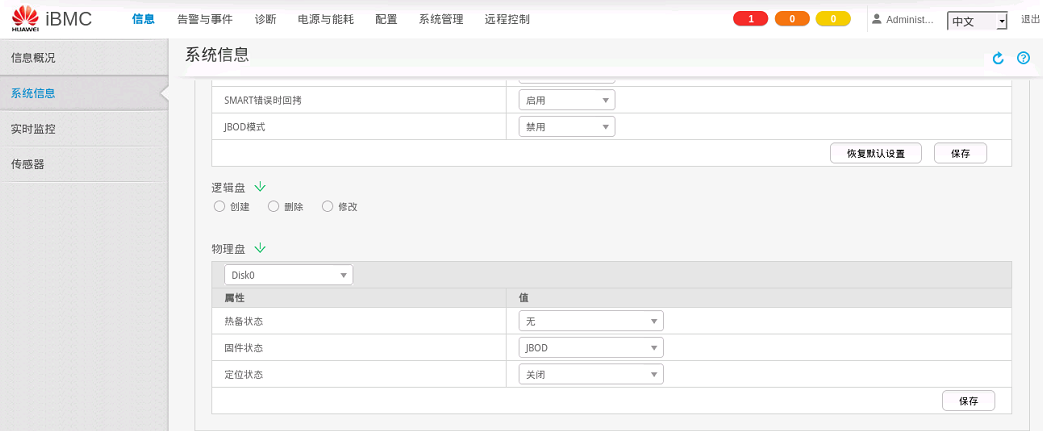Viewport: 1043px width, 431px height.
Task: Click the orange major alarm counter badge
Action: pyautogui.click(x=792, y=19)
